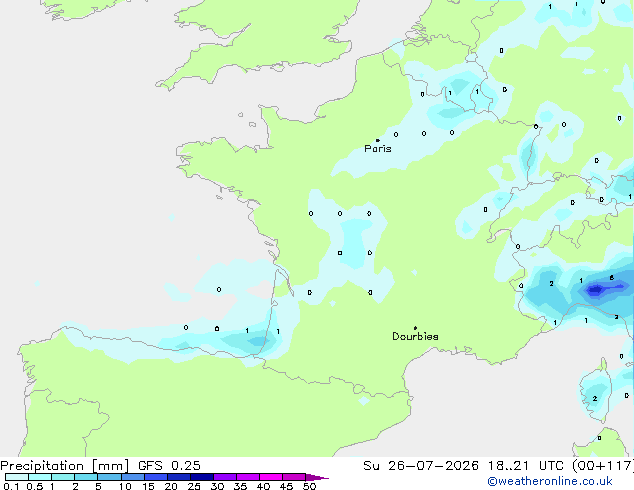Pick the 45–50 mm legend swatch

click(x=294, y=477)
